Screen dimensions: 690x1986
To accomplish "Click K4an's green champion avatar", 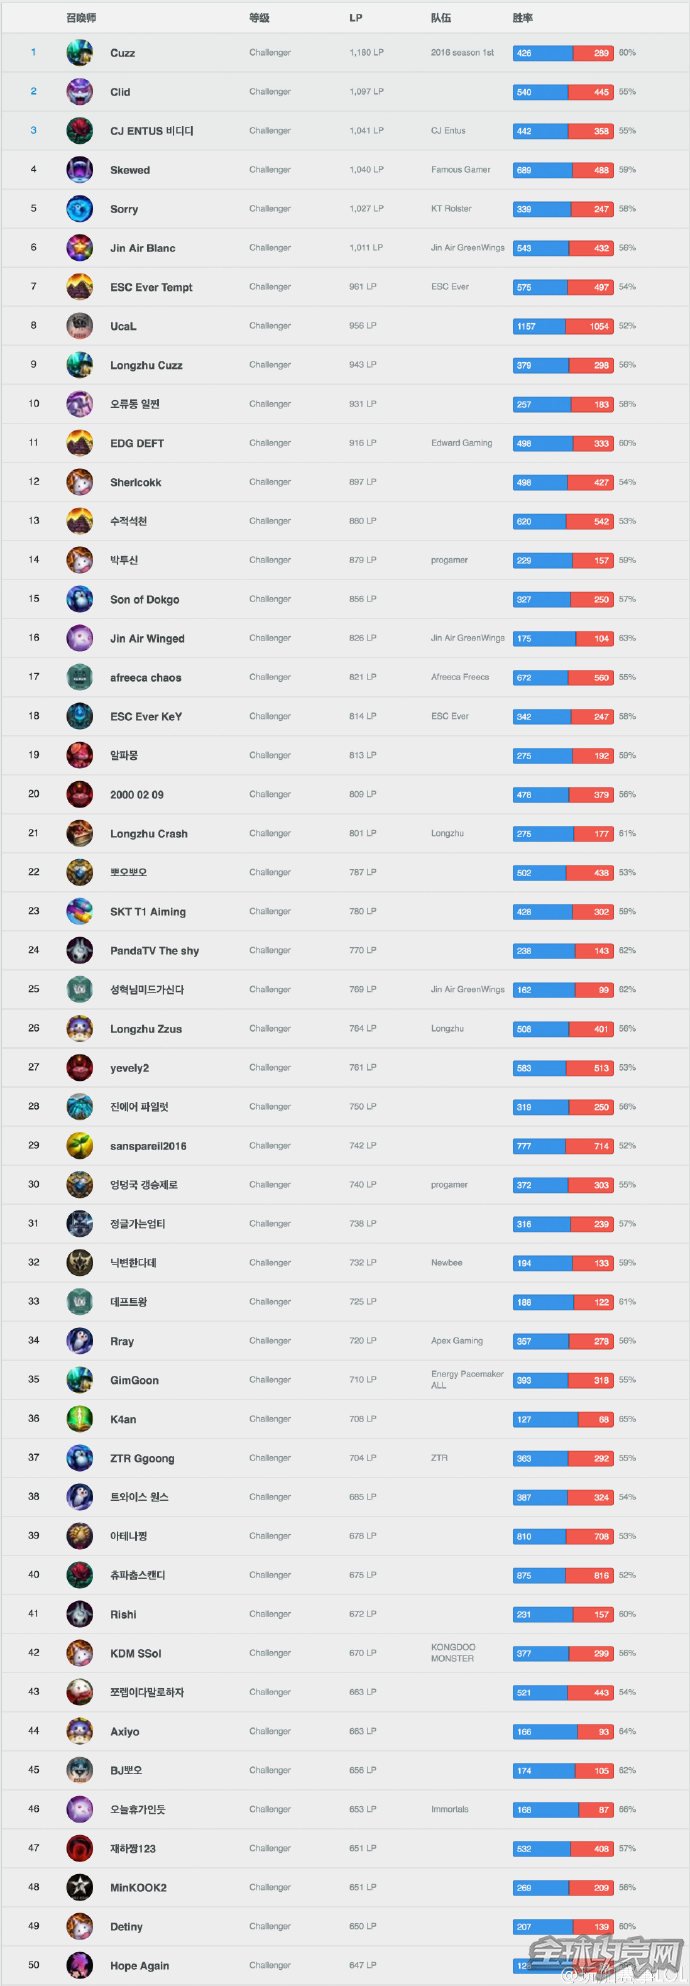I will click(x=79, y=1419).
